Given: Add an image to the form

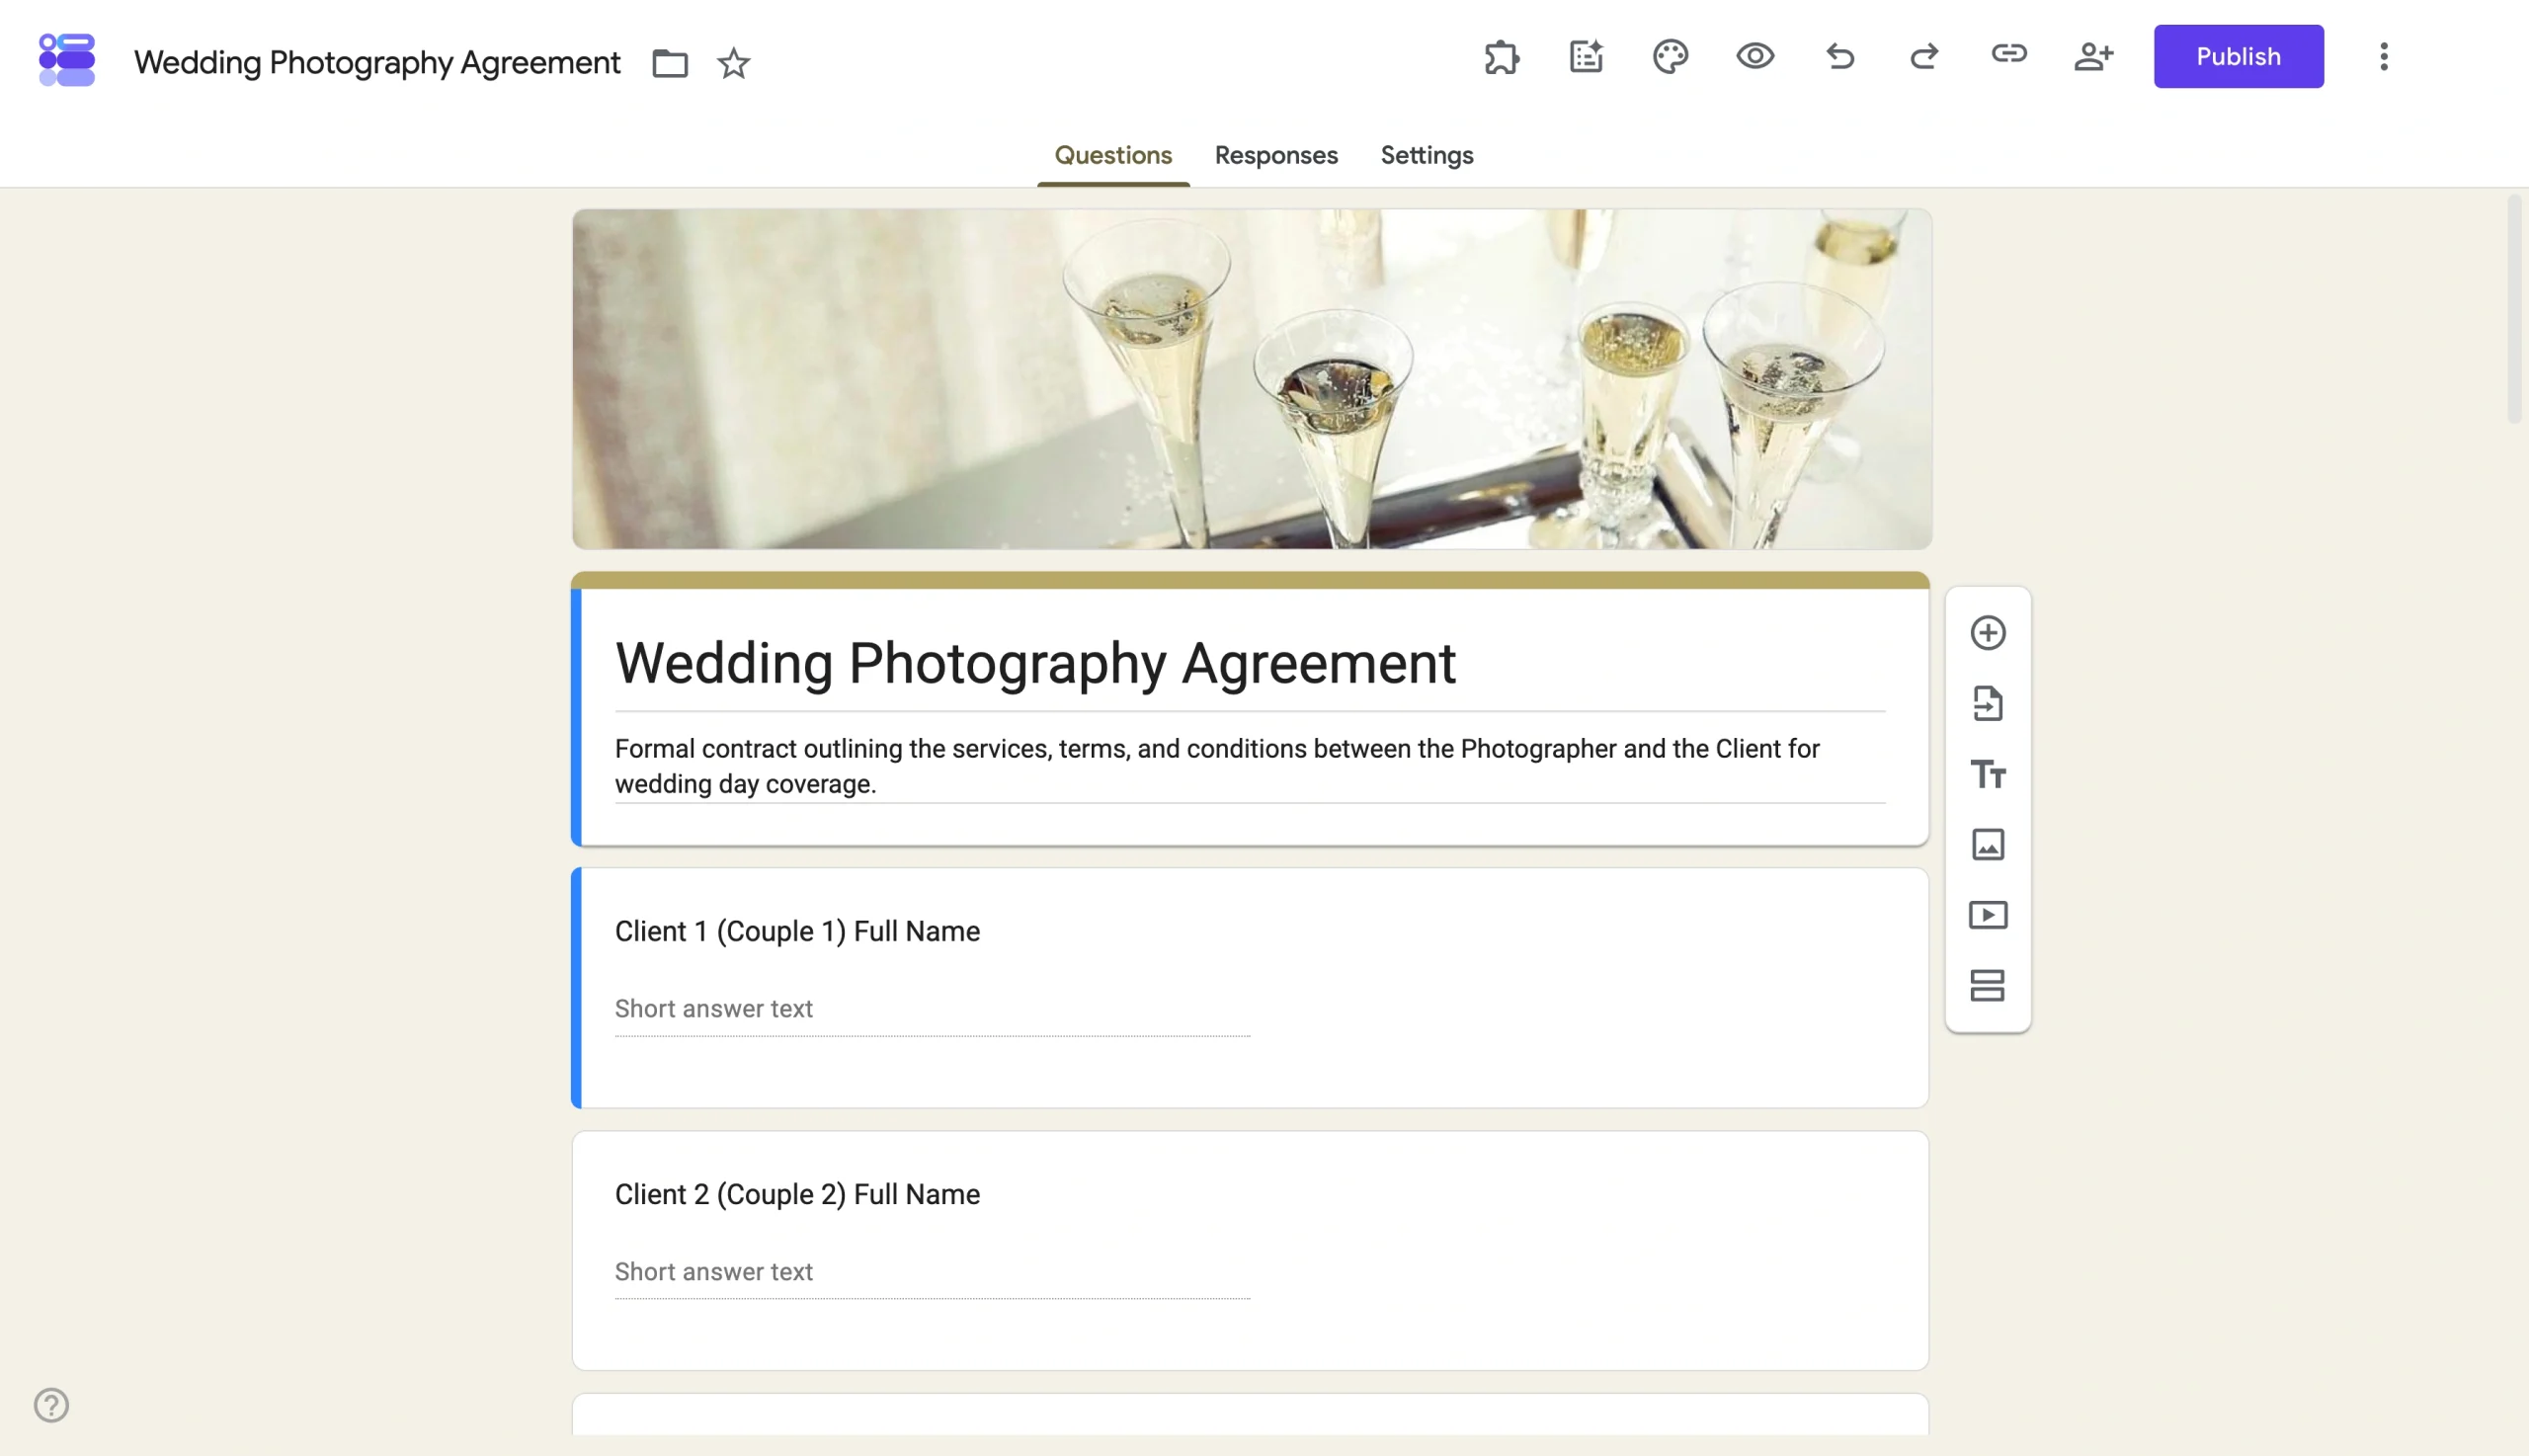Looking at the screenshot, I should point(1988,845).
